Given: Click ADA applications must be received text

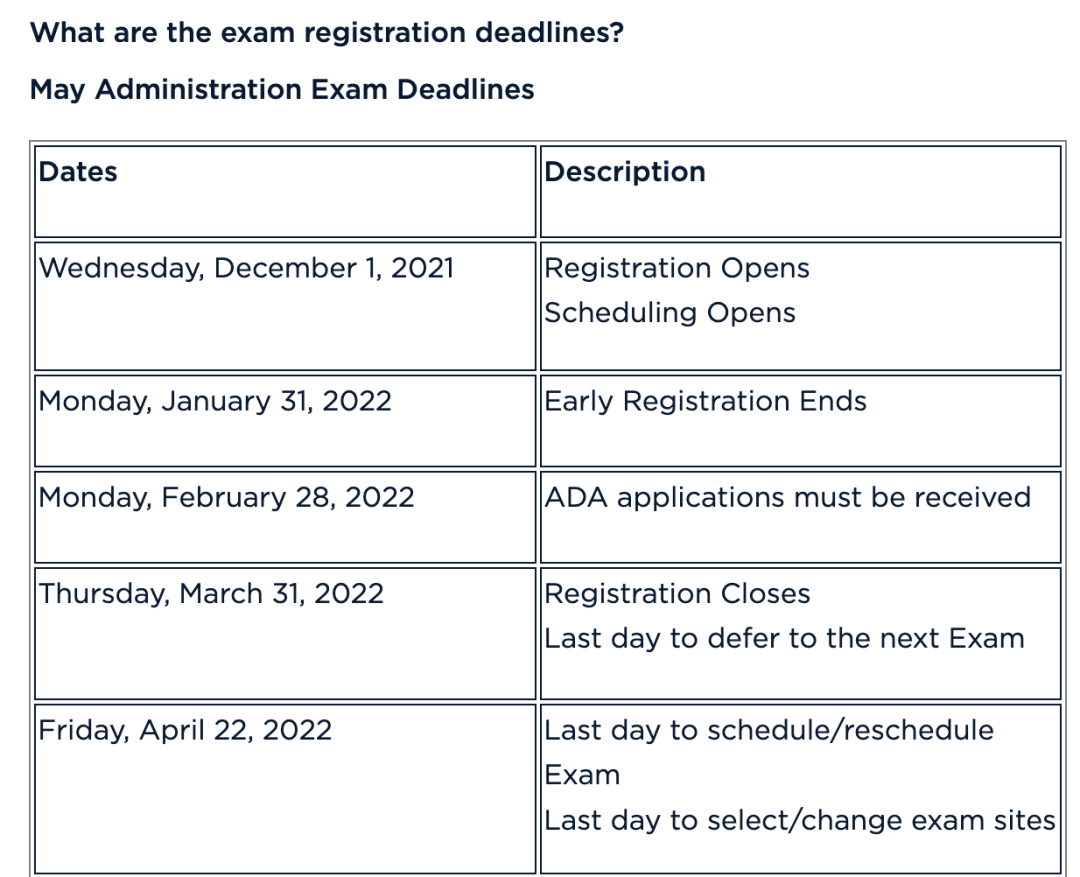Looking at the screenshot, I should 788,497.
